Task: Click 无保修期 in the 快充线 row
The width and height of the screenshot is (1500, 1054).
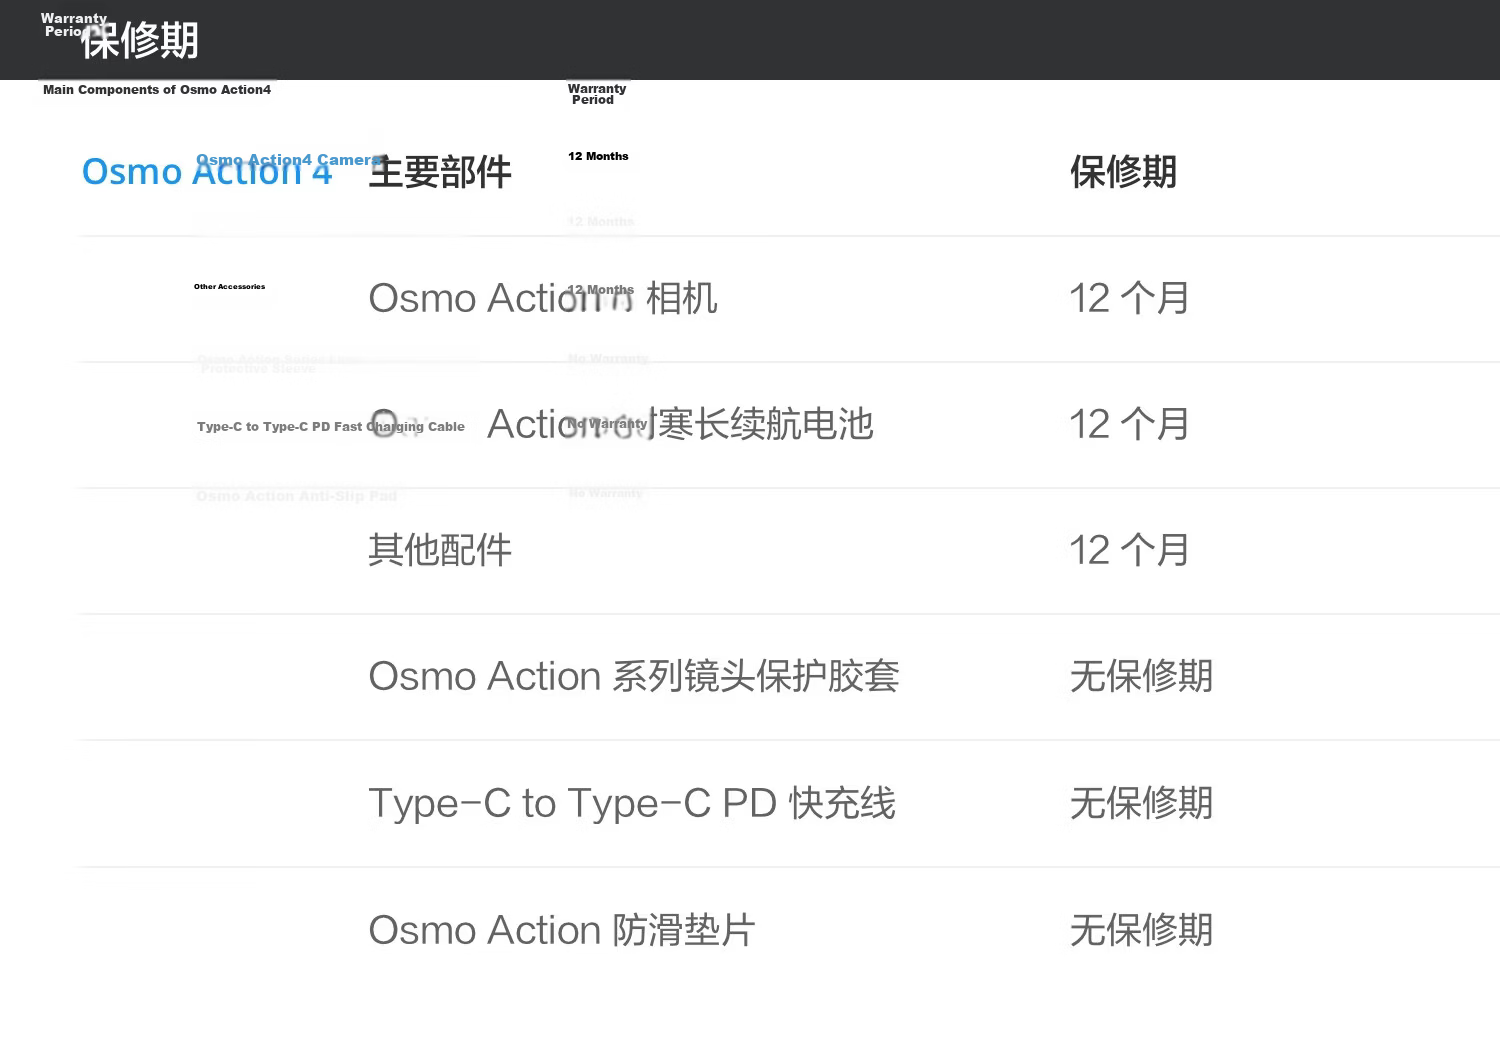Action: (1141, 803)
